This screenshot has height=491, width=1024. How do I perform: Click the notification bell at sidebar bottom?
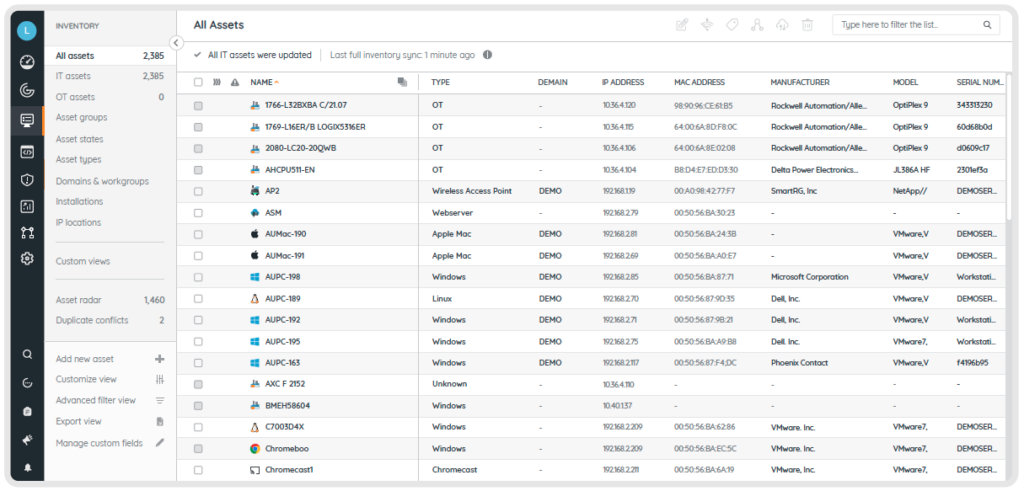pyautogui.click(x=27, y=467)
